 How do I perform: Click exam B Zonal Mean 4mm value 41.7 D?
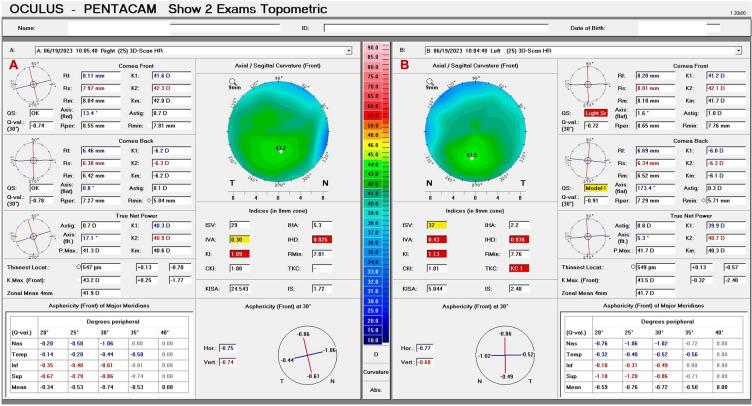coord(656,292)
